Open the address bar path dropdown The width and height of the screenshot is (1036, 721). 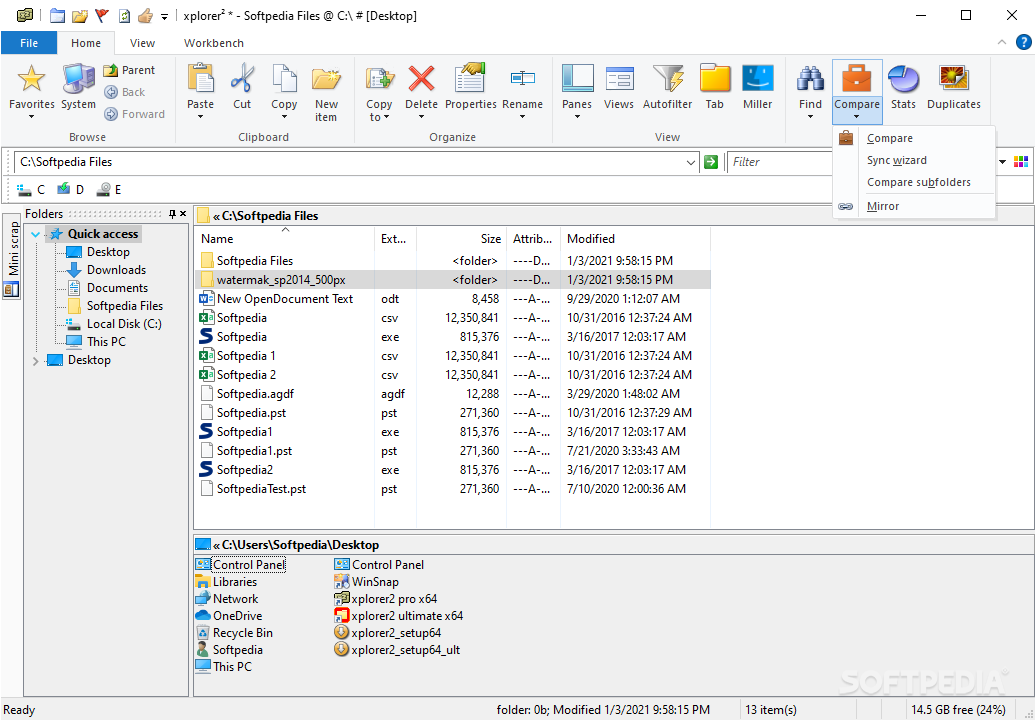(690, 162)
